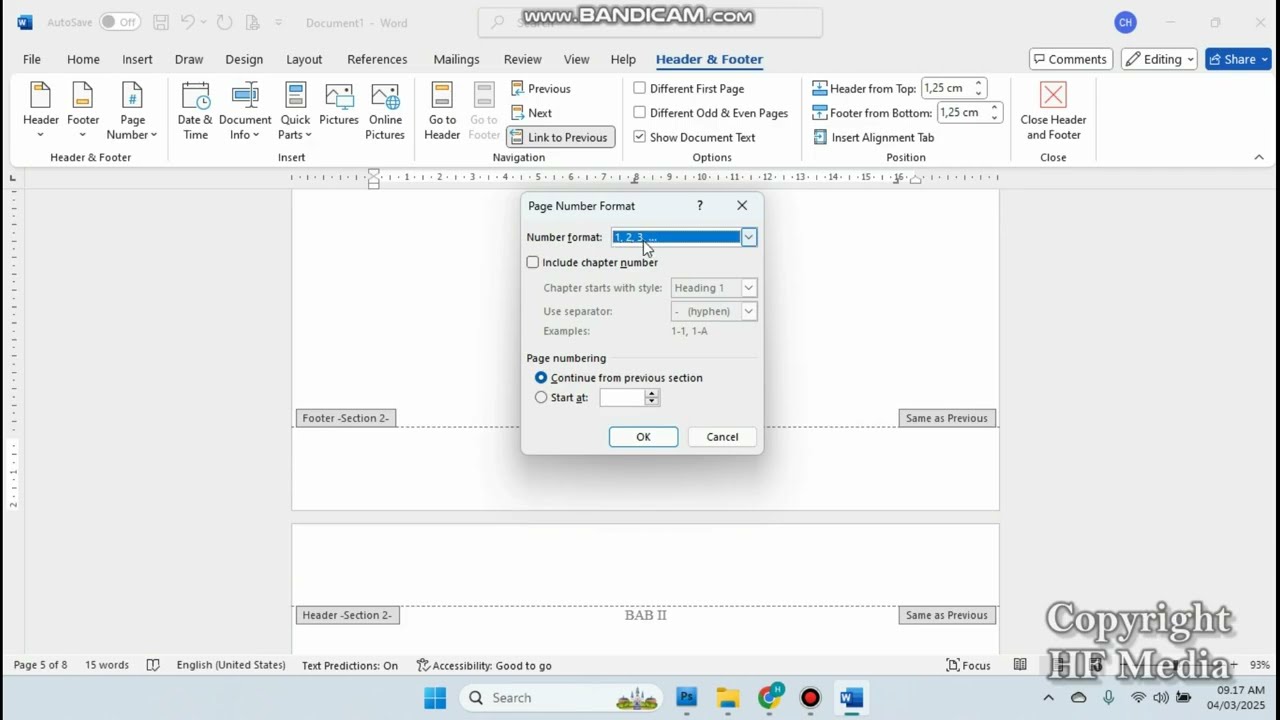Open Share dropdown
The image size is (1280, 720).
[1265, 59]
